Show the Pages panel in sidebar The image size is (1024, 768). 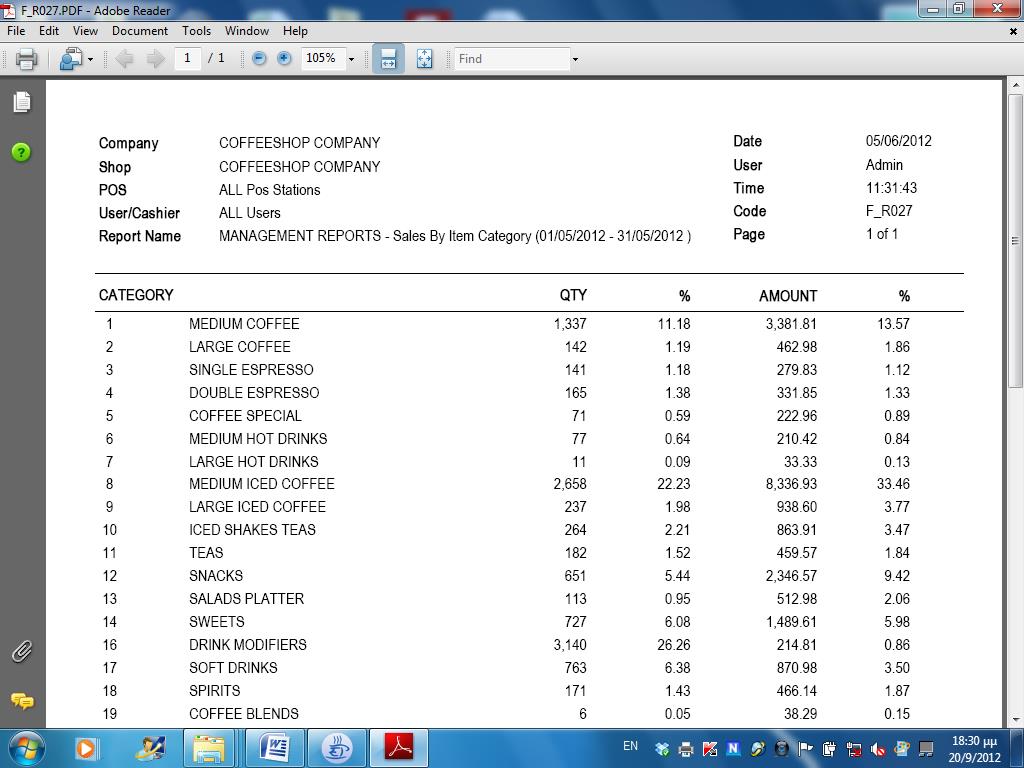click(22, 102)
